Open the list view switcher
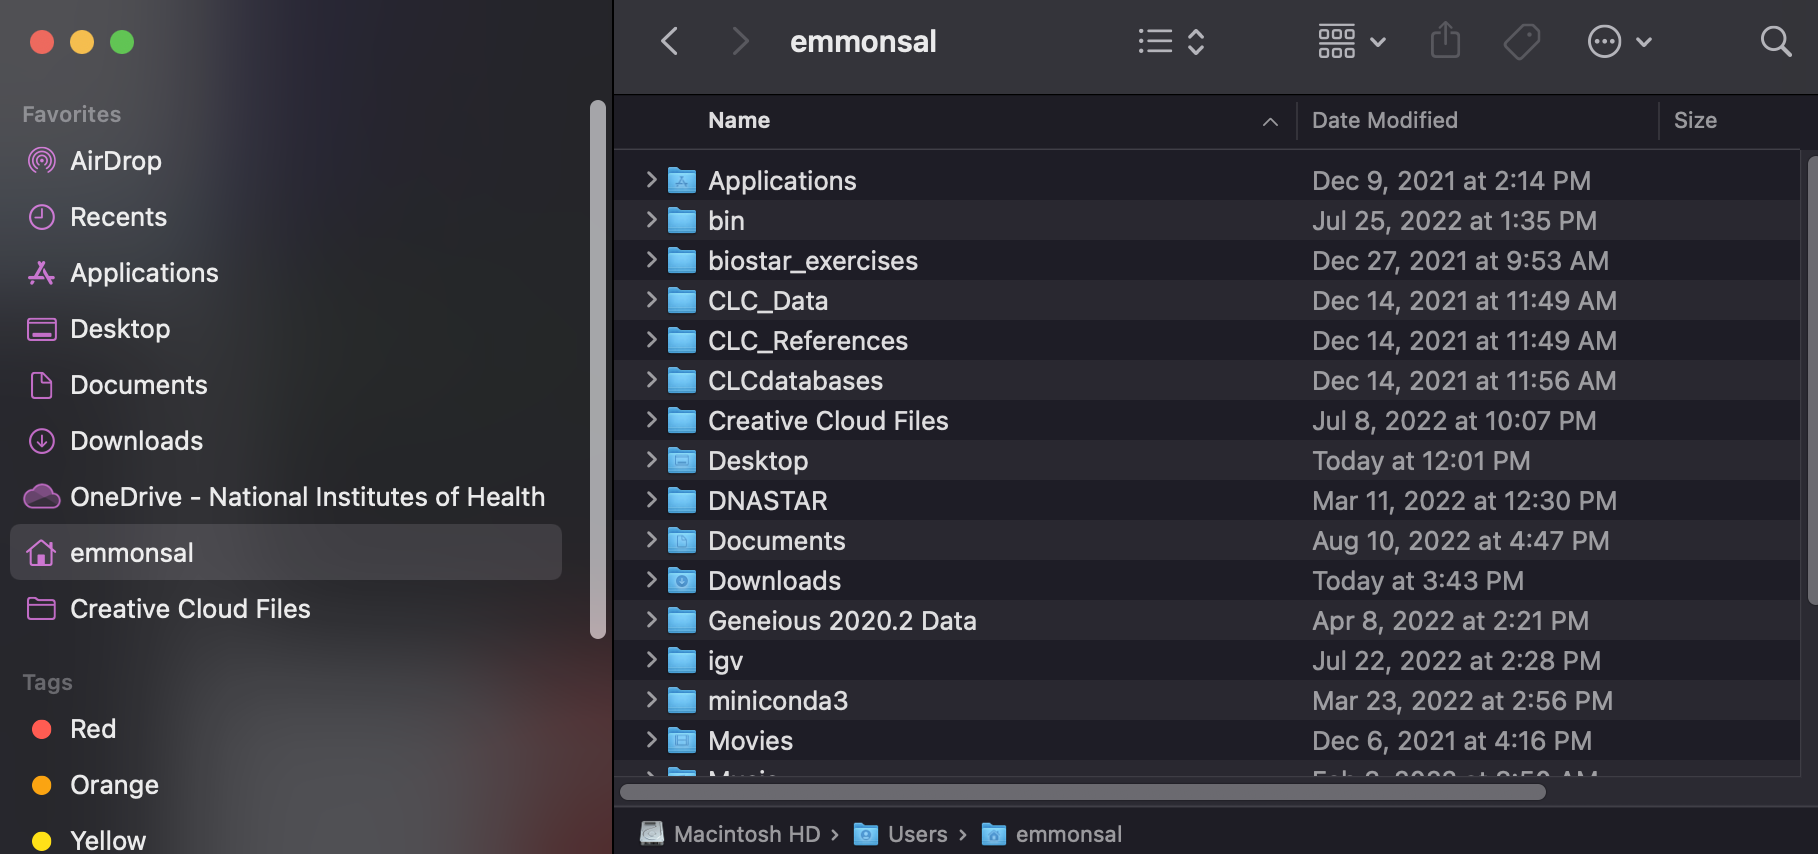 (1171, 41)
